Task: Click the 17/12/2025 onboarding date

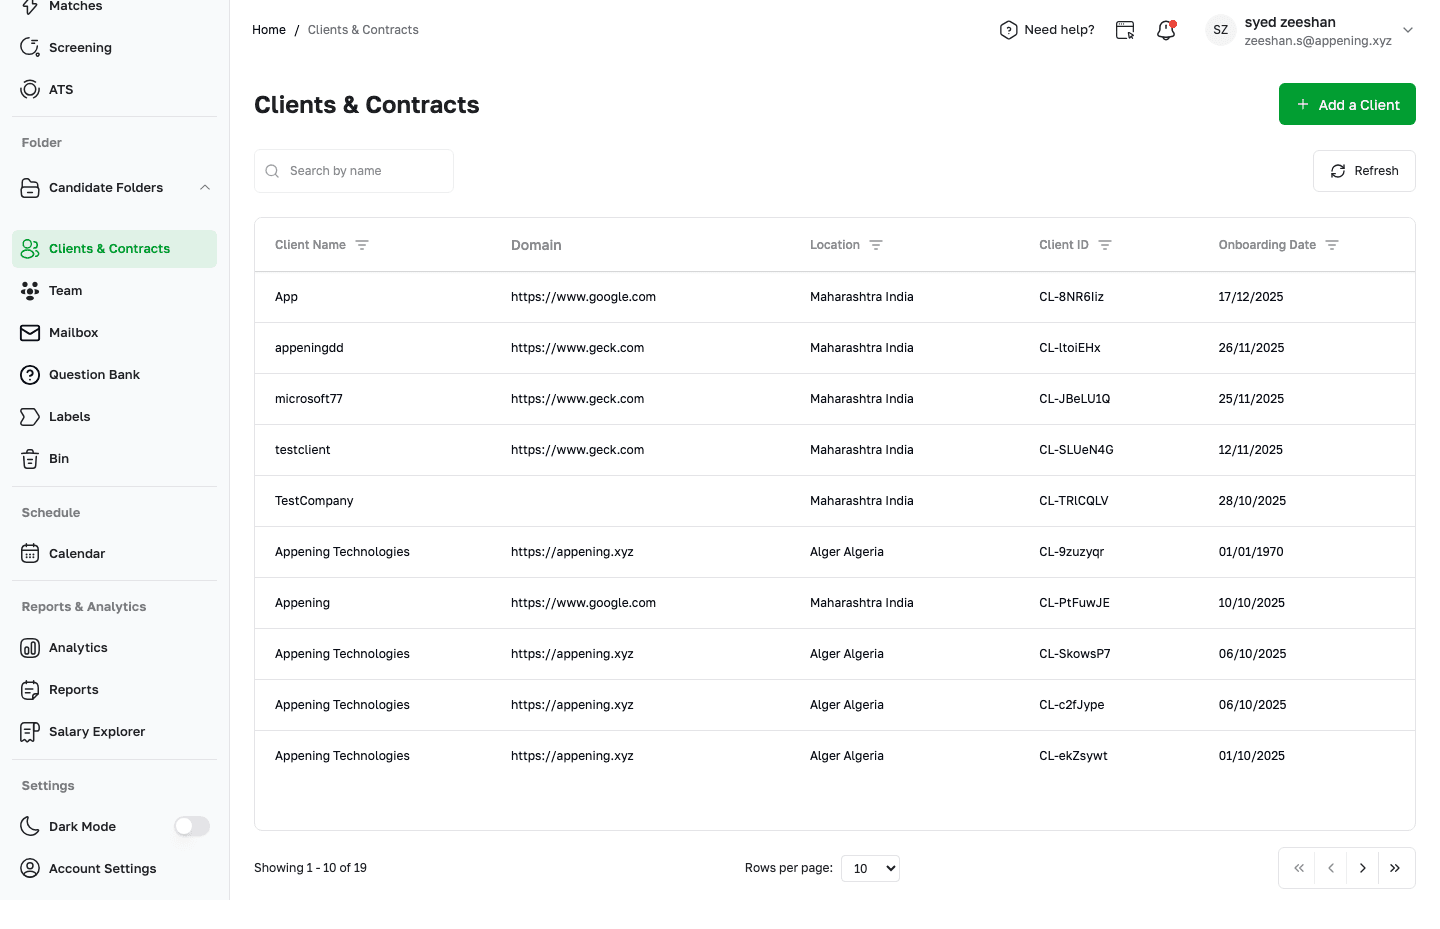Action: [1251, 297]
